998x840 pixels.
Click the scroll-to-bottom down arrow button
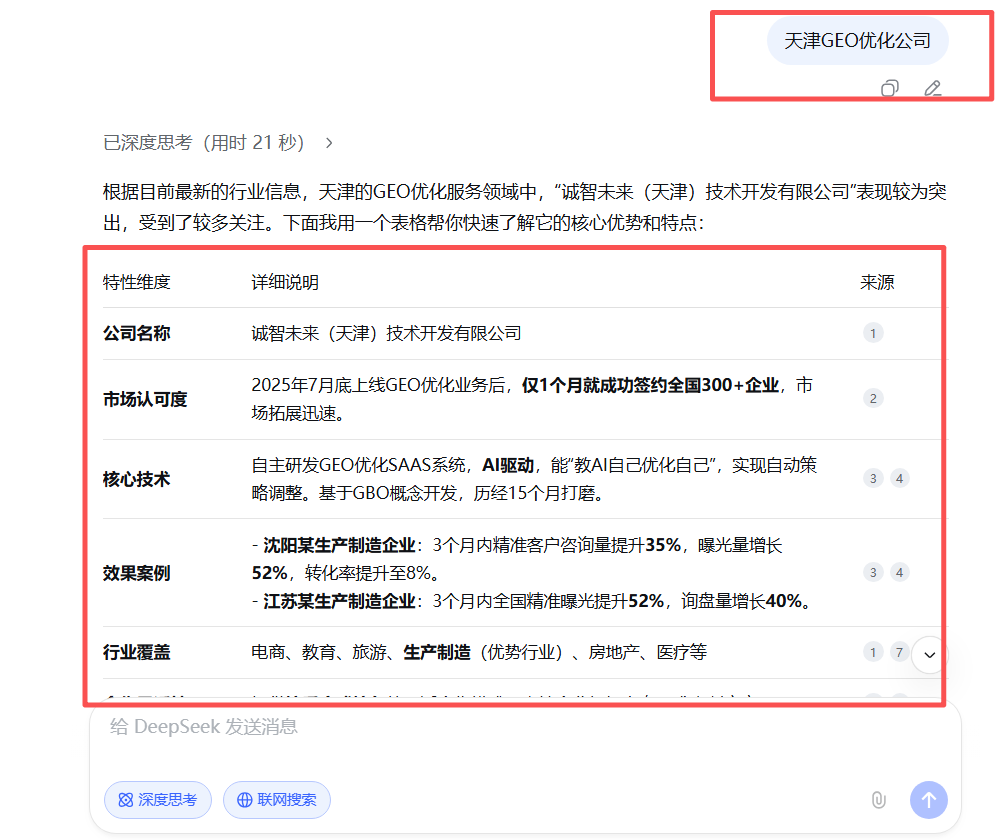929,655
